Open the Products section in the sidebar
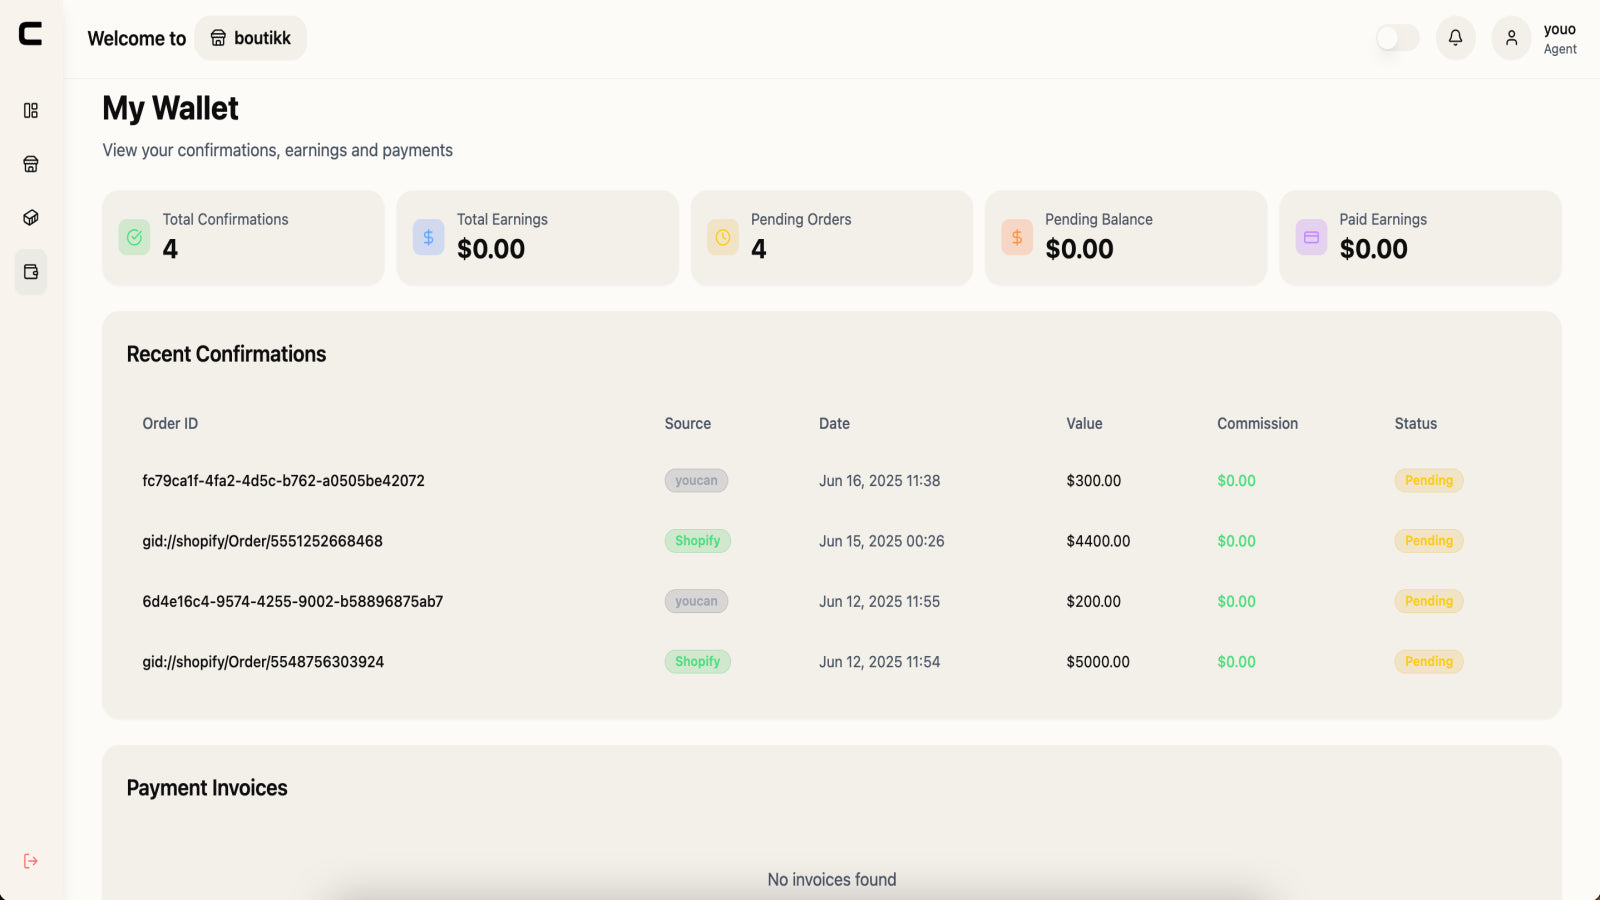This screenshot has height=900, width=1600. pyautogui.click(x=30, y=217)
